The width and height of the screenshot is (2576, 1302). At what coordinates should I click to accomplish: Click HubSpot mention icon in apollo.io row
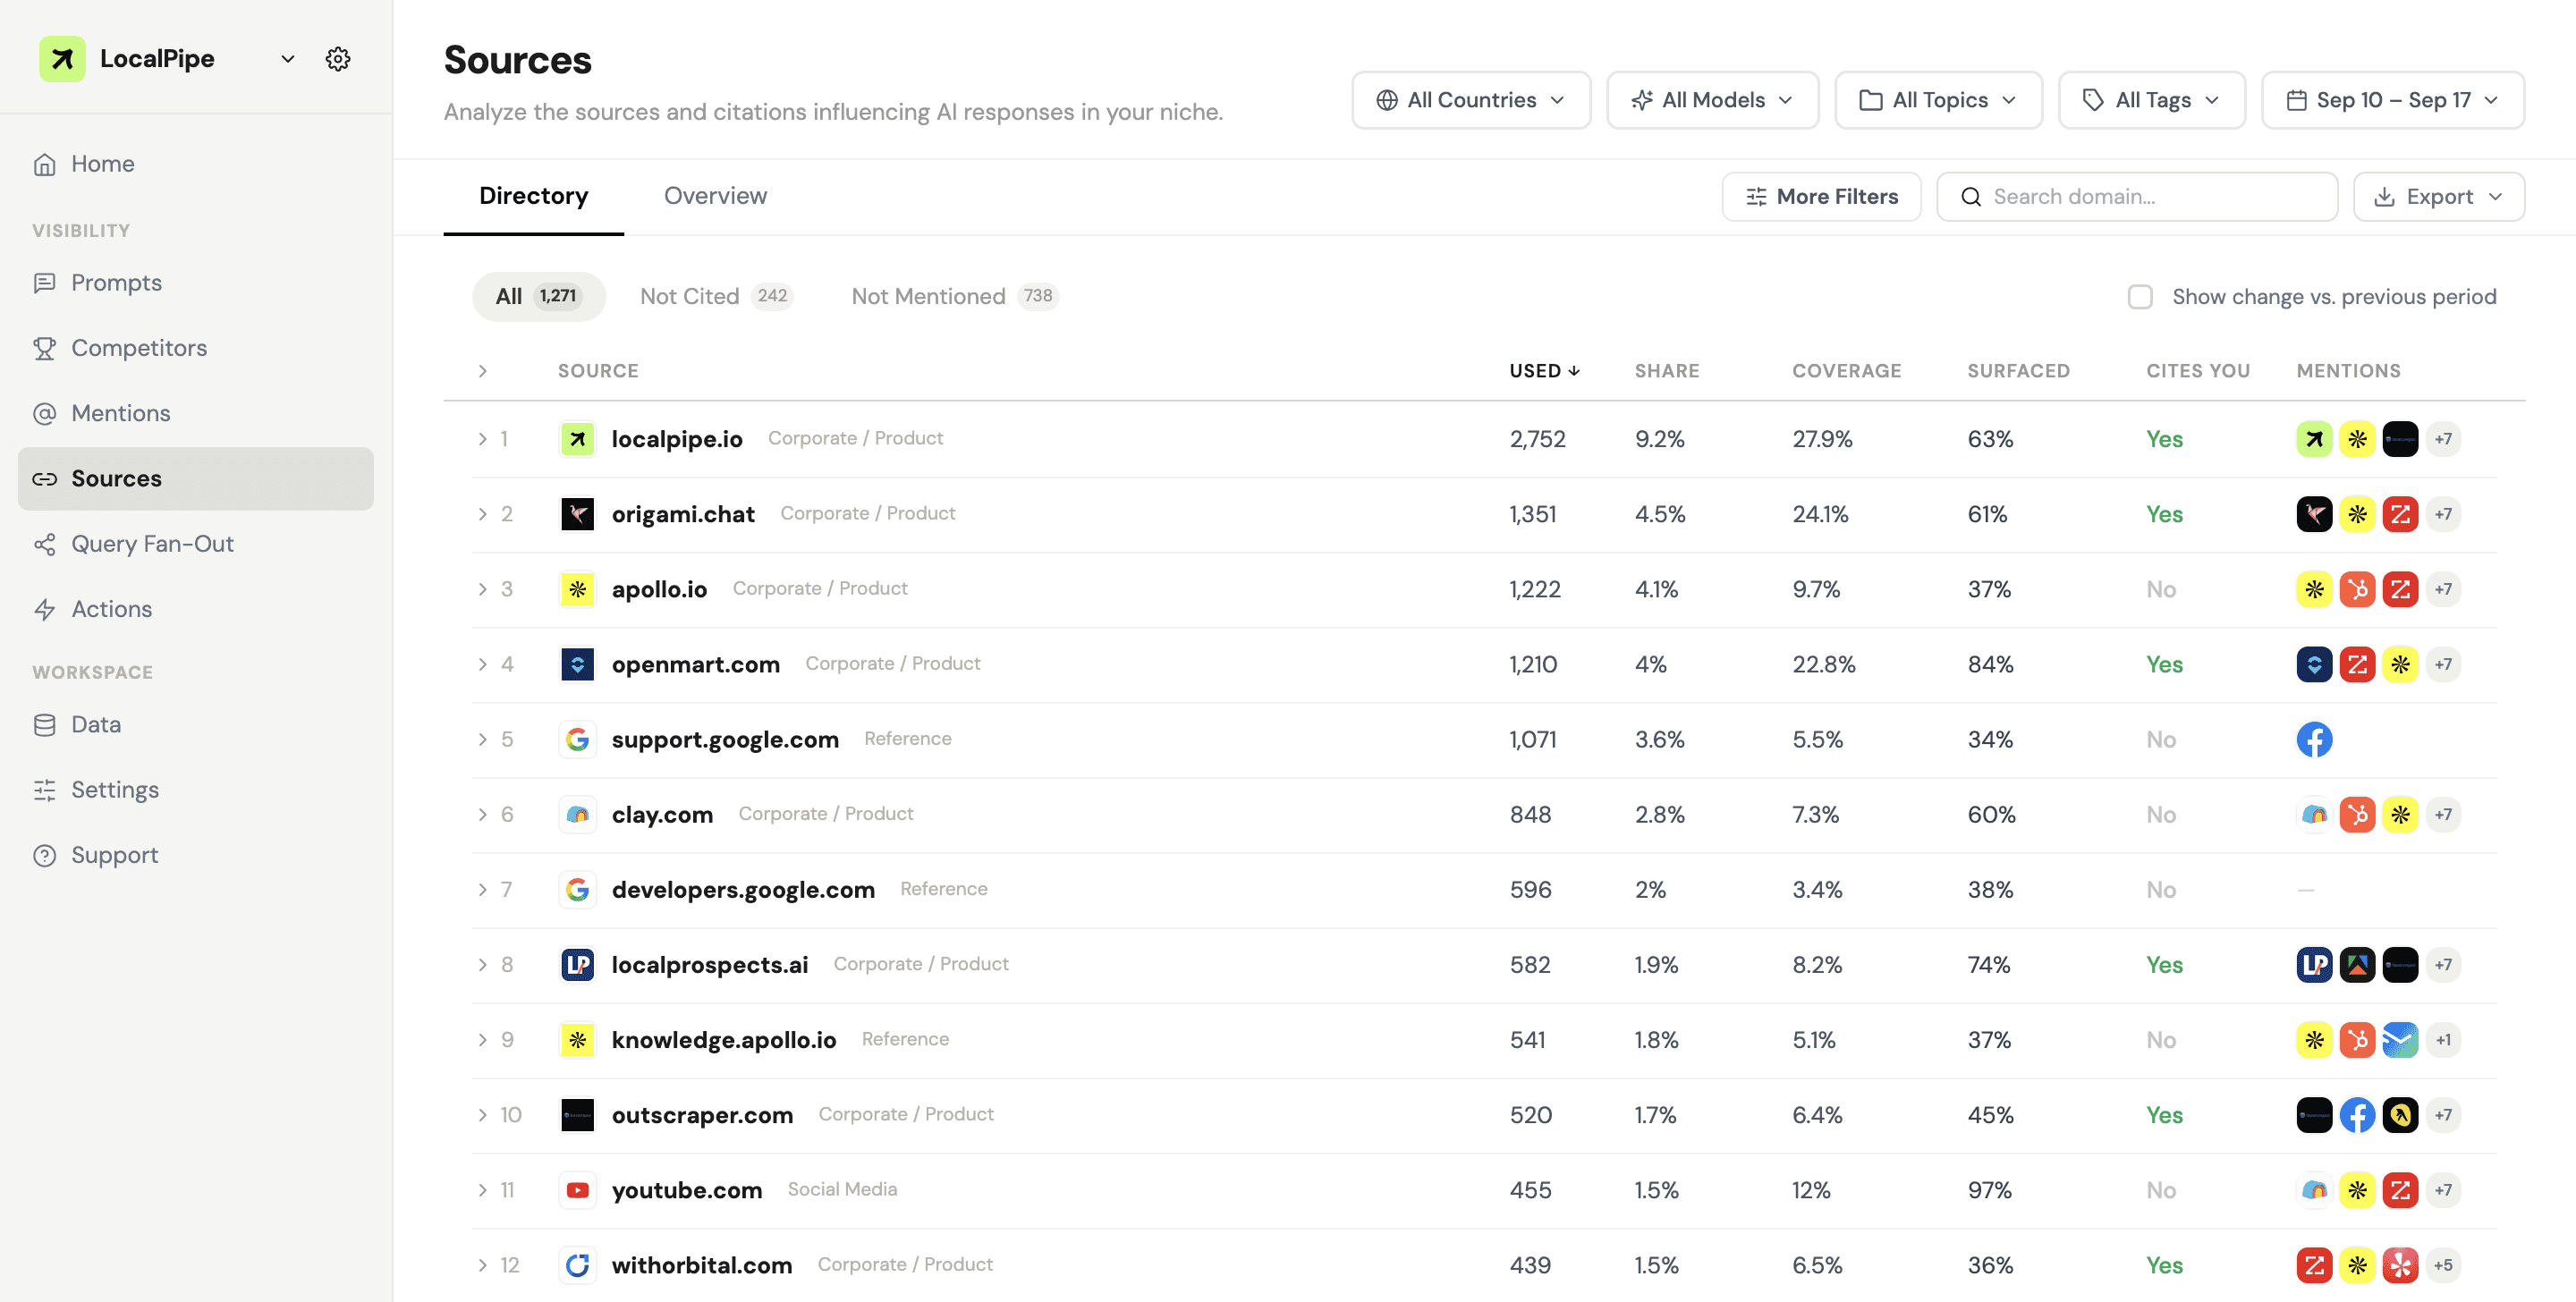2357,589
